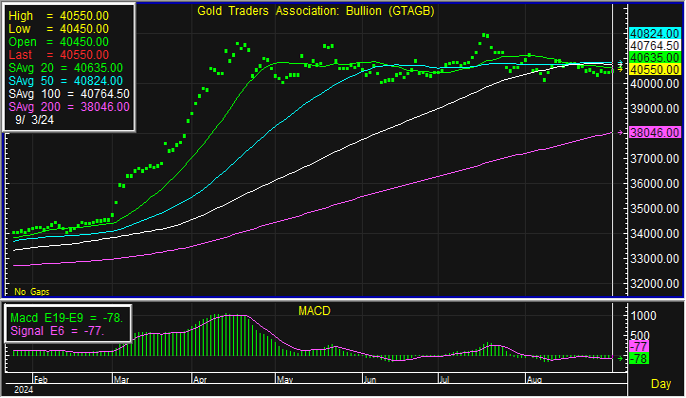Select the yellow 40550.00 last price label
The height and width of the screenshot is (398, 686).
tap(654, 70)
